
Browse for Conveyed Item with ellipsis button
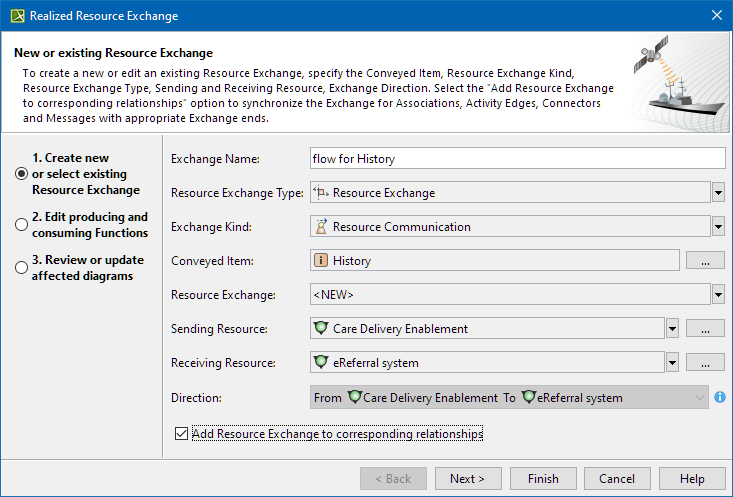click(x=704, y=261)
